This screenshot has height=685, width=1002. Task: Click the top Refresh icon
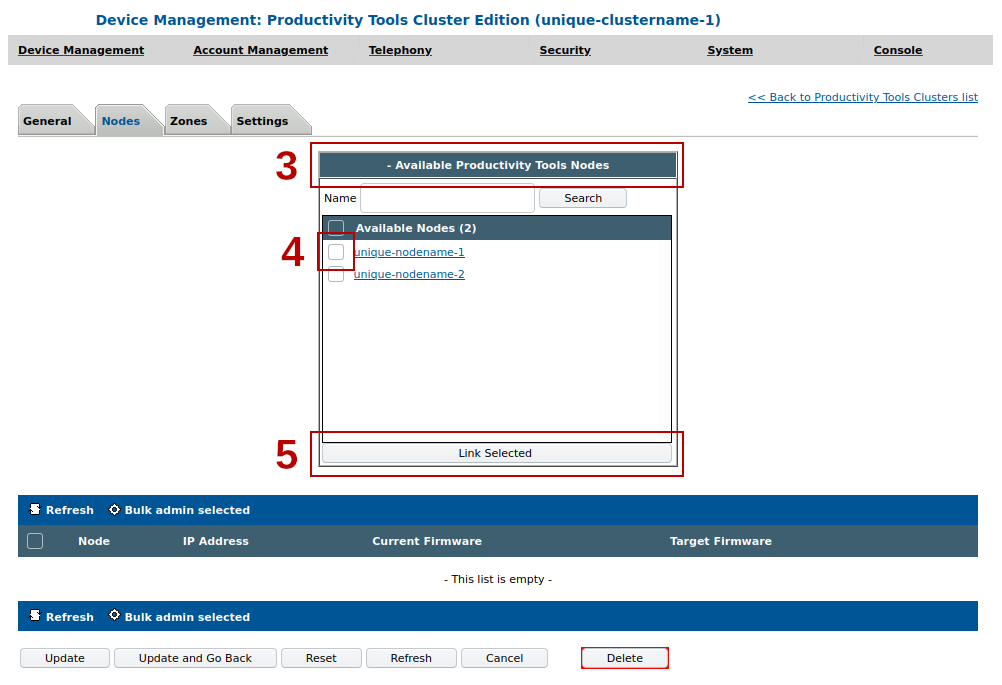tap(35, 509)
